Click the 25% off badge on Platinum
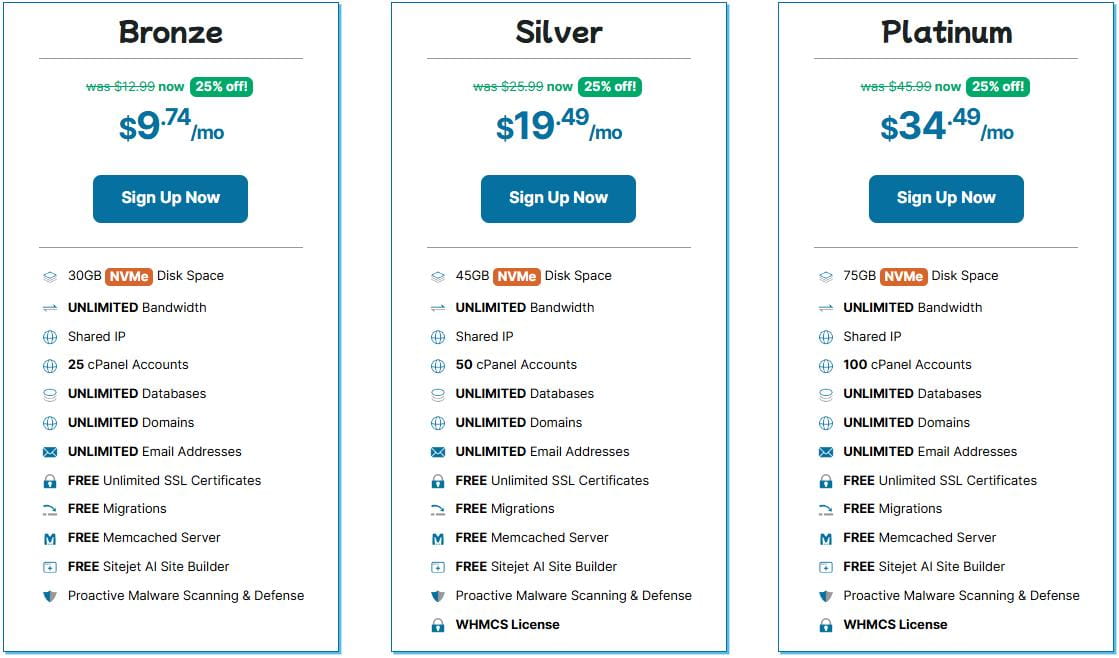The width and height of the screenshot is (1119, 658). [x=997, y=87]
